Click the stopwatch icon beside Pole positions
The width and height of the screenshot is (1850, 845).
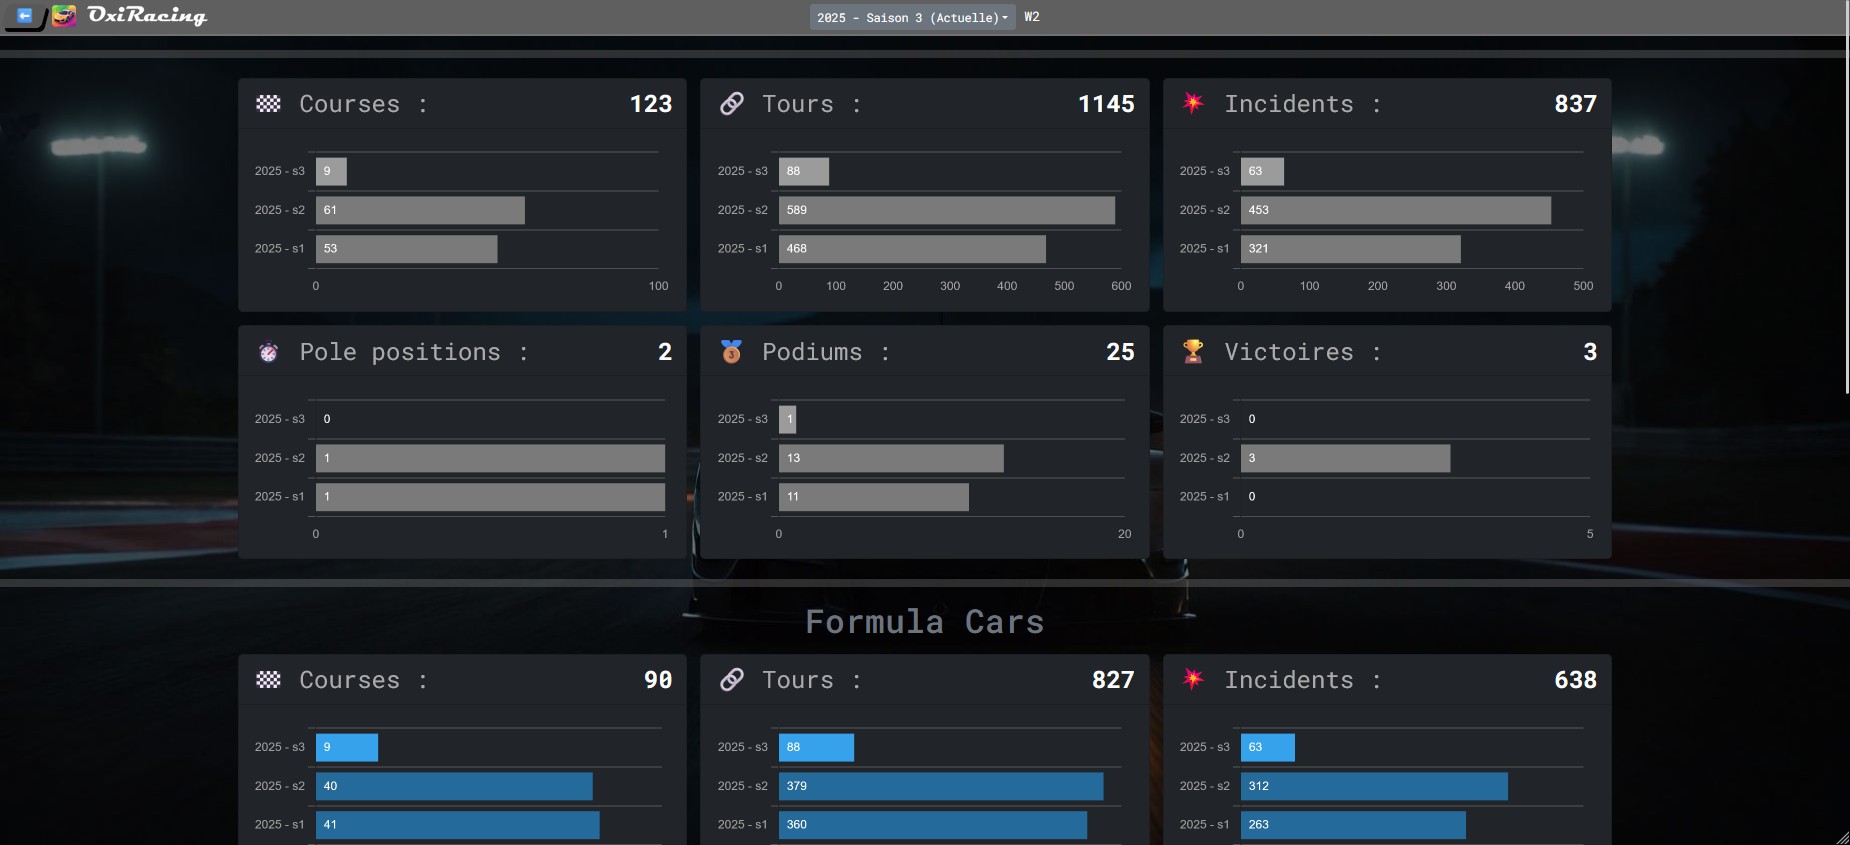tap(268, 352)
